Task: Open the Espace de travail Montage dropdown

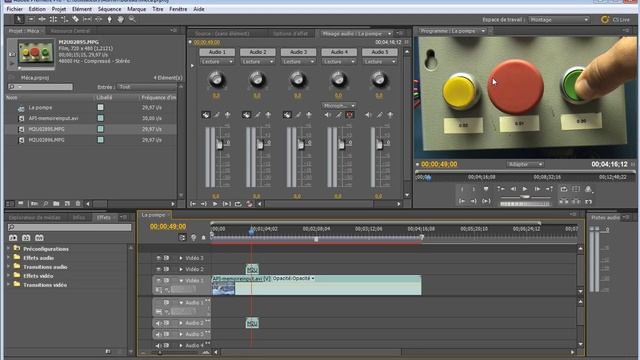Action: [x=559, y=20]
